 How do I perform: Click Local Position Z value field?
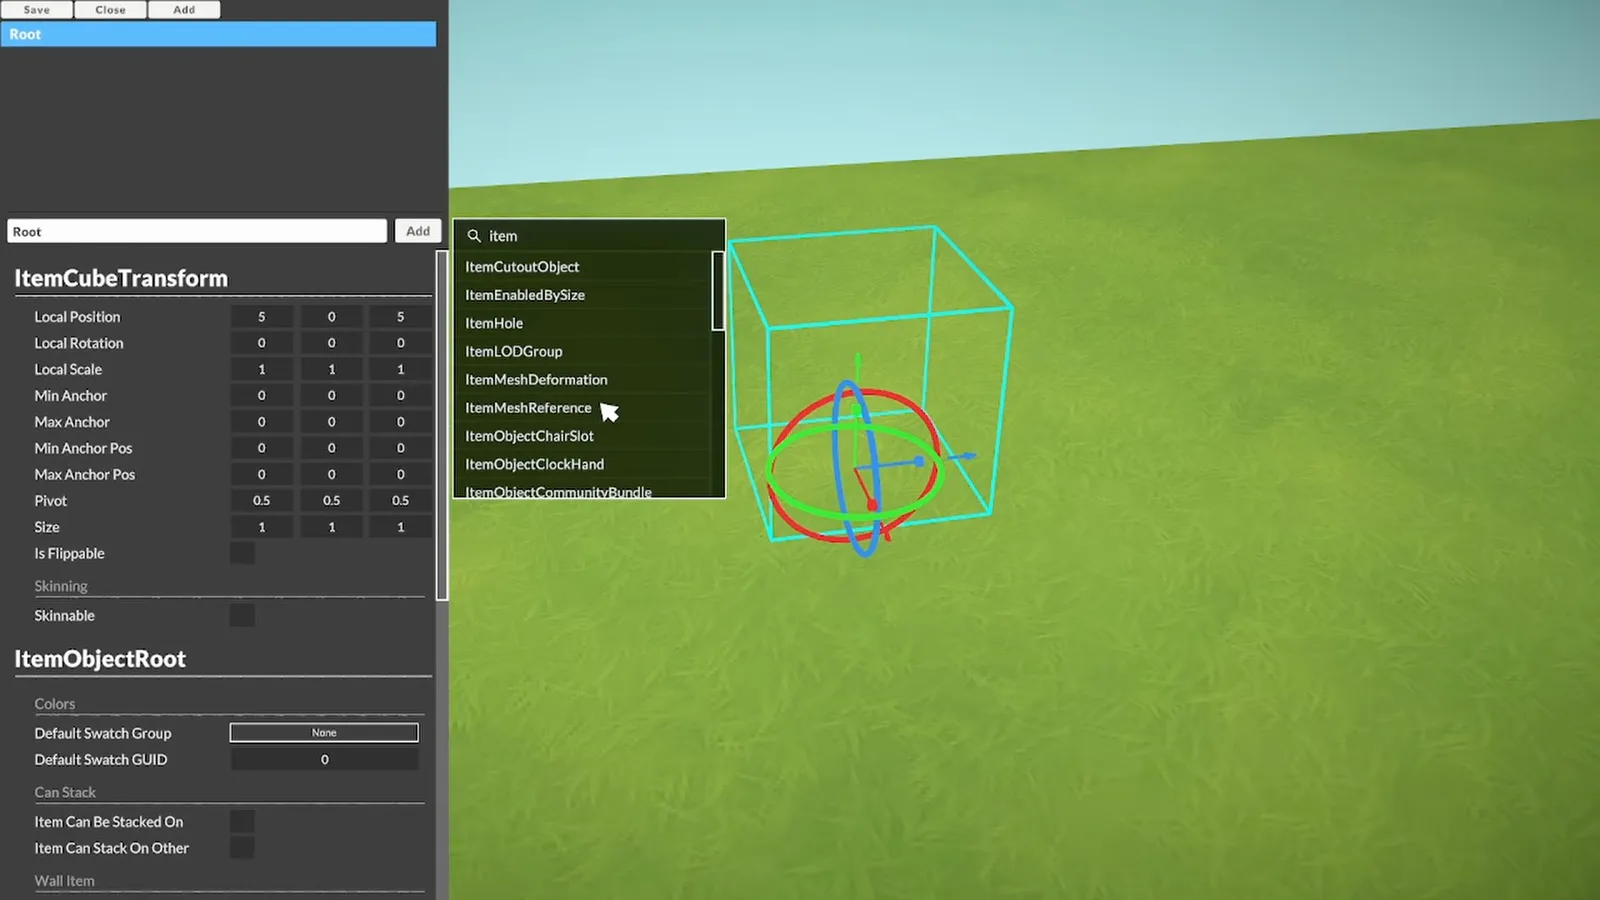pyautogui.click(x=400, y=317)
